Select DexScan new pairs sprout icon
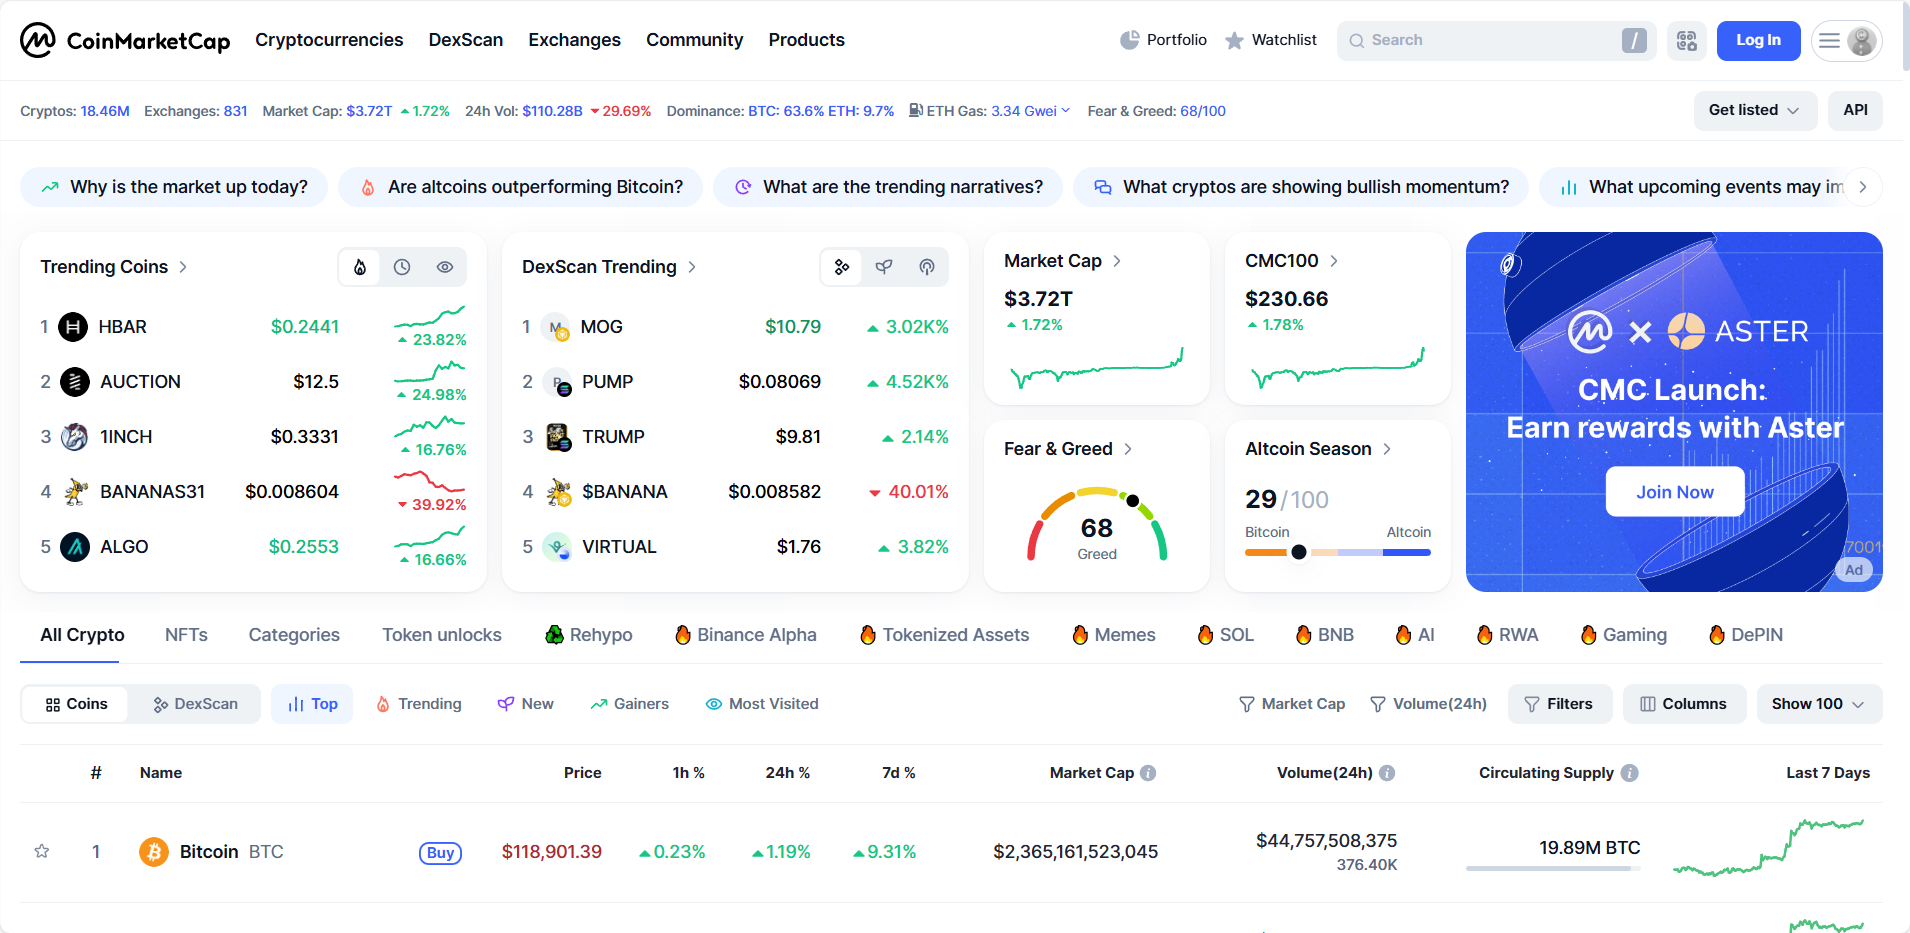Viewport: 1910px width, 933px height. [884, 267]
